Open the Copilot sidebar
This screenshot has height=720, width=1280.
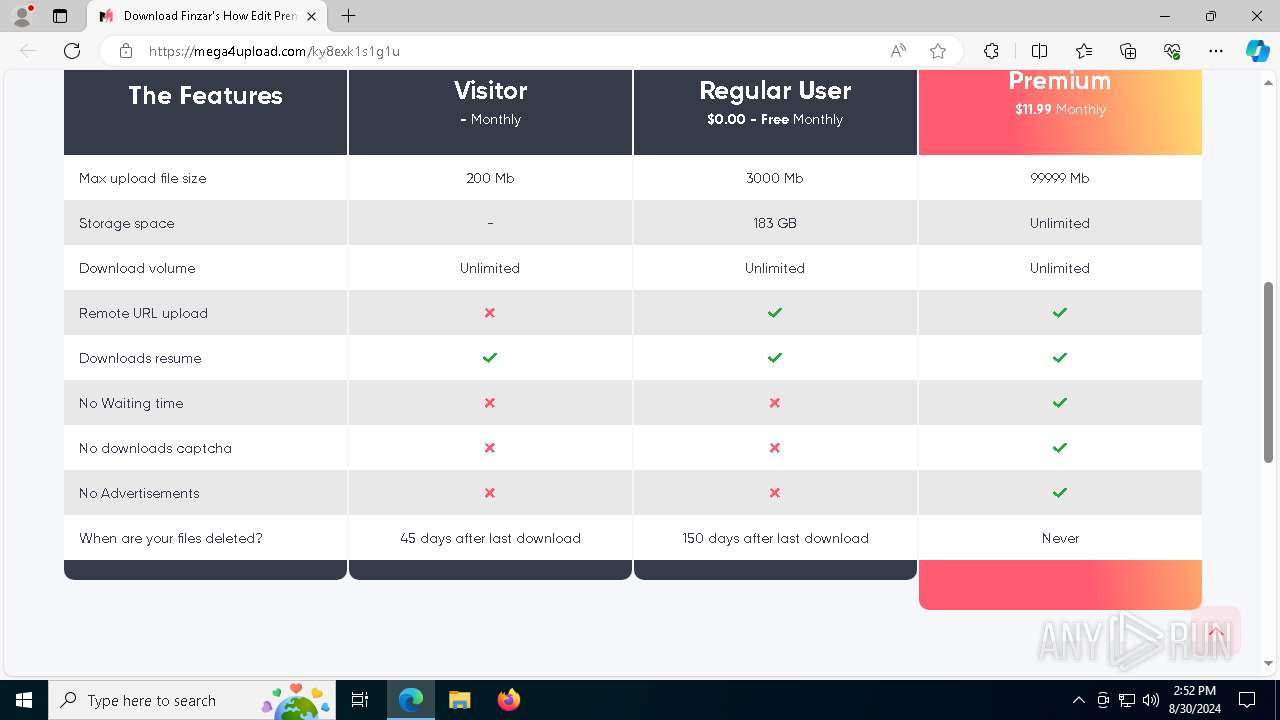point(1257,51)
